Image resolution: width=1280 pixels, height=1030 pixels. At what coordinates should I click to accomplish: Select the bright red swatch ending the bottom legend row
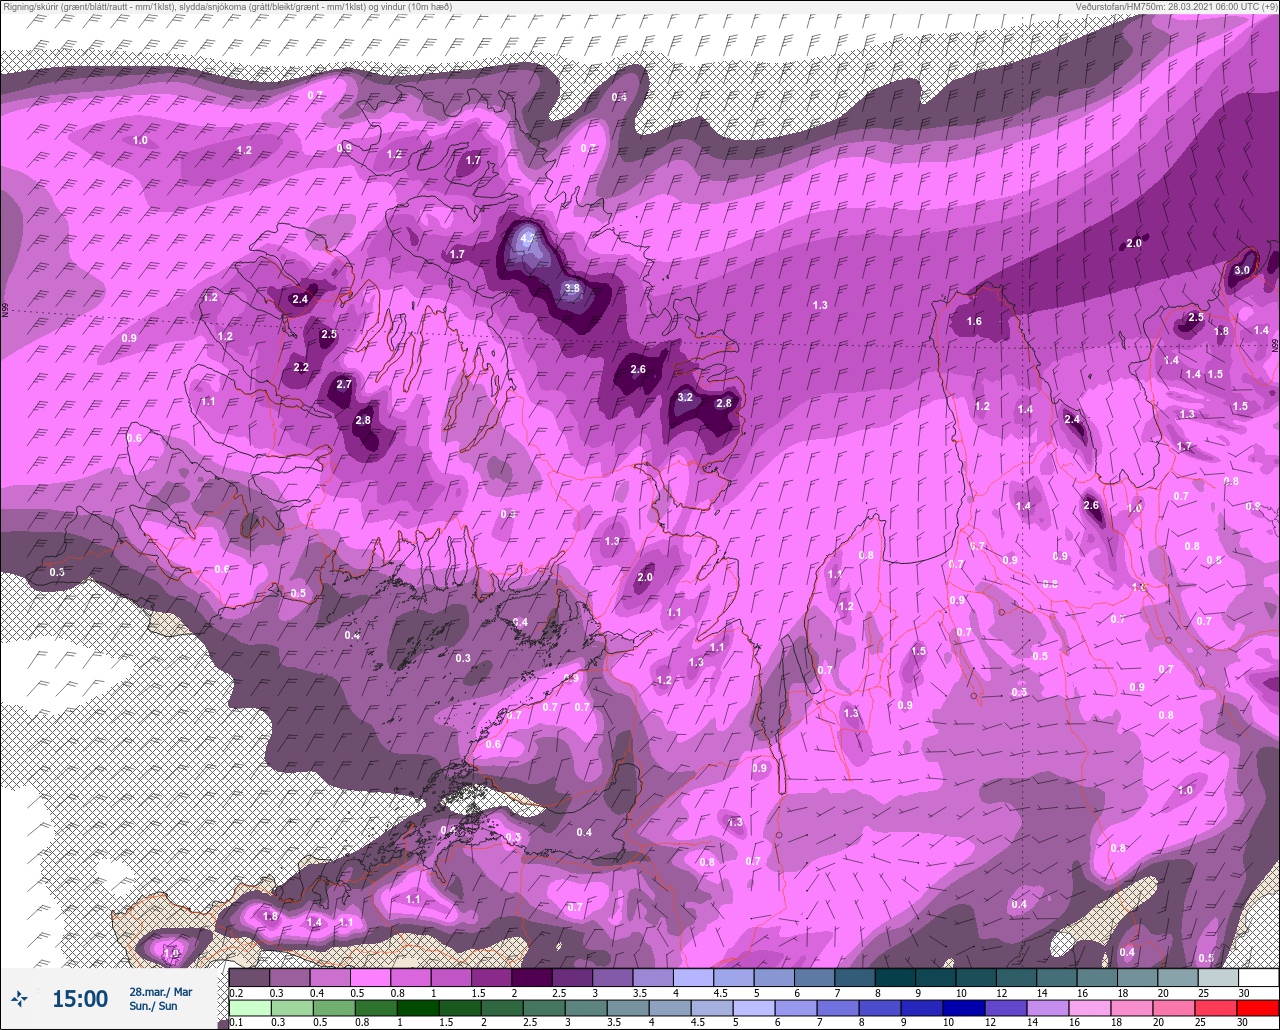click(1258, 1007)
